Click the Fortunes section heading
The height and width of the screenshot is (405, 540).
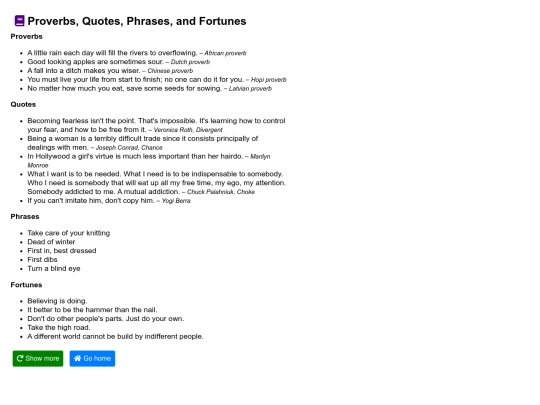point(26,285)
